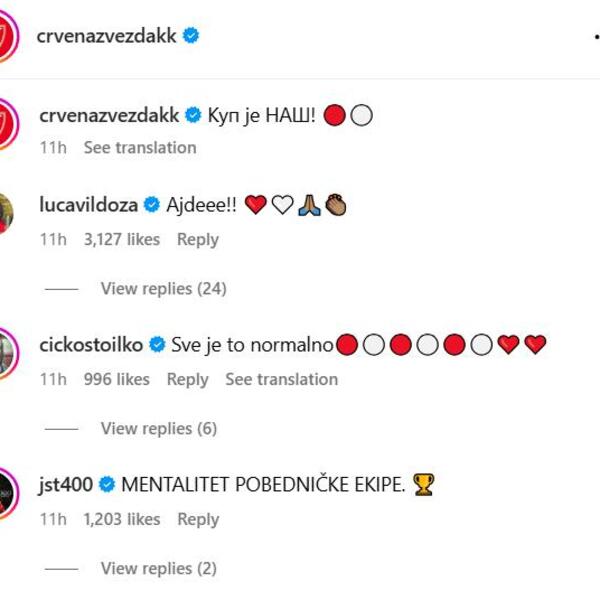
Task: Expand View replies (24)
Action: [163, 289]
